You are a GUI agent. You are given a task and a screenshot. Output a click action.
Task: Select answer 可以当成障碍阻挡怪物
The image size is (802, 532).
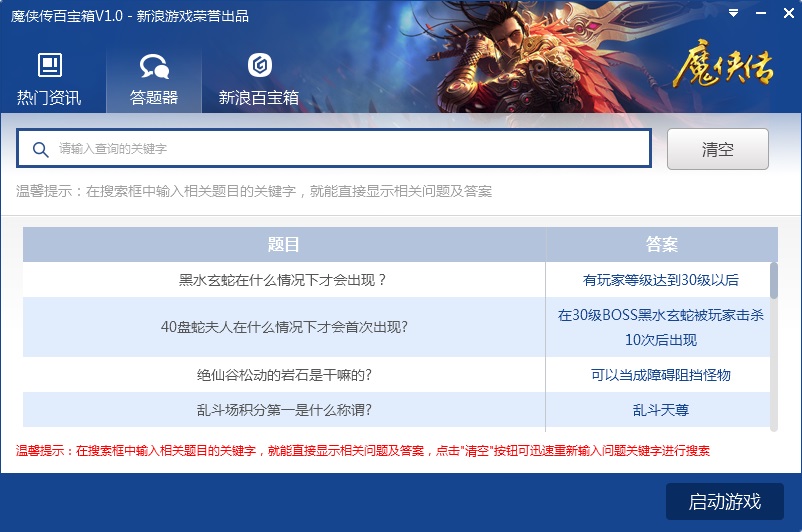click(x=661, y=375)
